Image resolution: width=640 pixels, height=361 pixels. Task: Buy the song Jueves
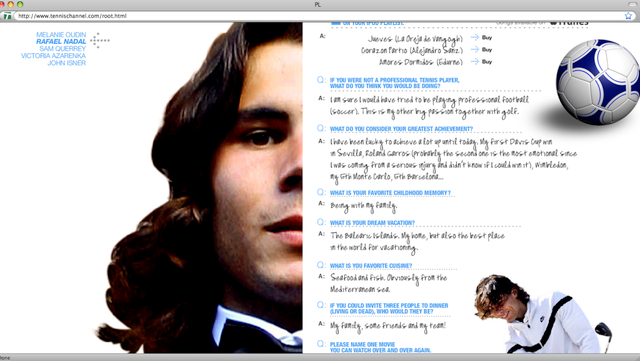(487, 38)
